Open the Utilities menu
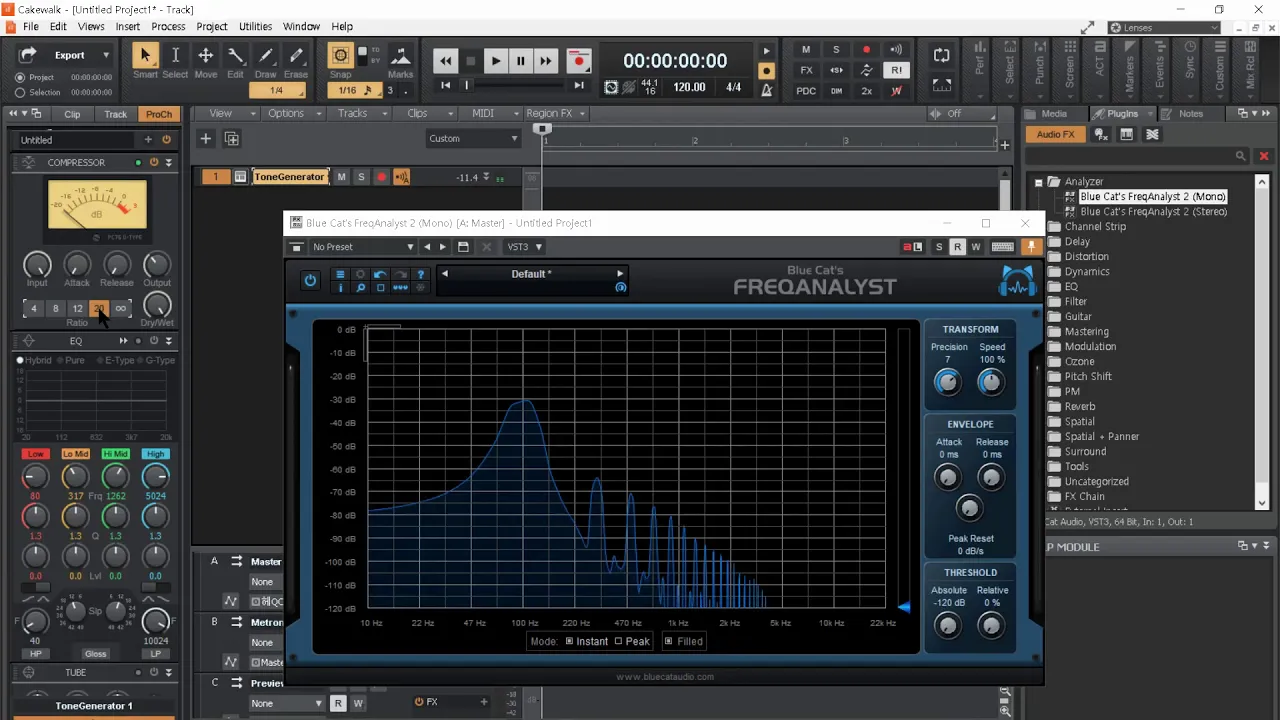Screen dimensions: 1280x720 click(255, 26)
